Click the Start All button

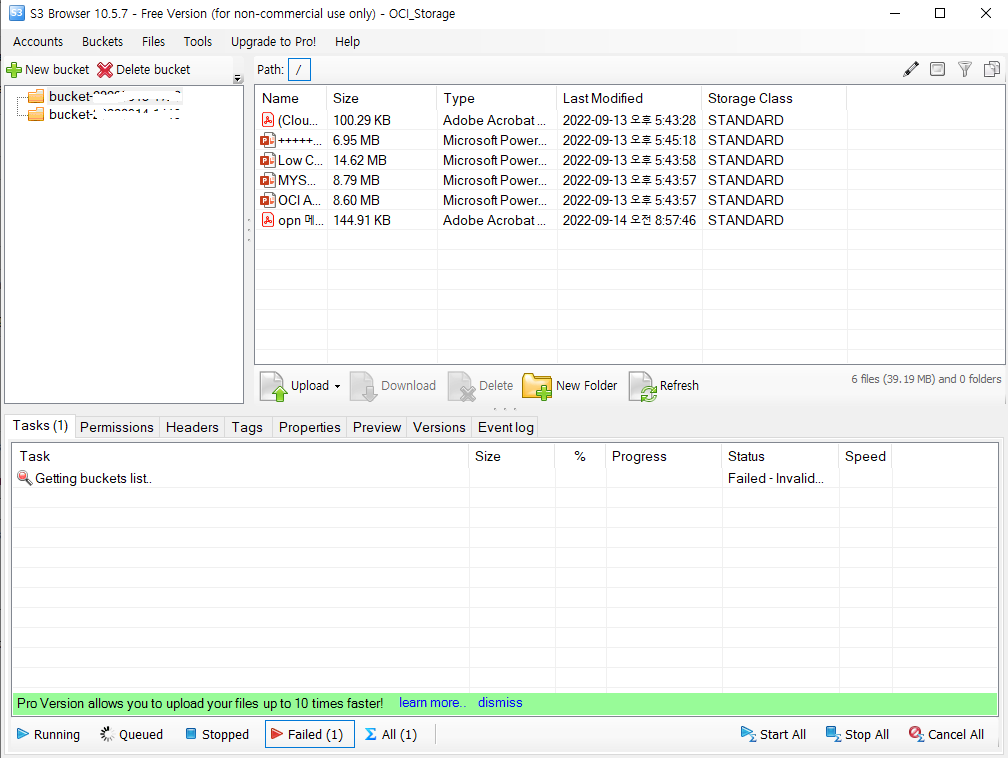(773, 734)
